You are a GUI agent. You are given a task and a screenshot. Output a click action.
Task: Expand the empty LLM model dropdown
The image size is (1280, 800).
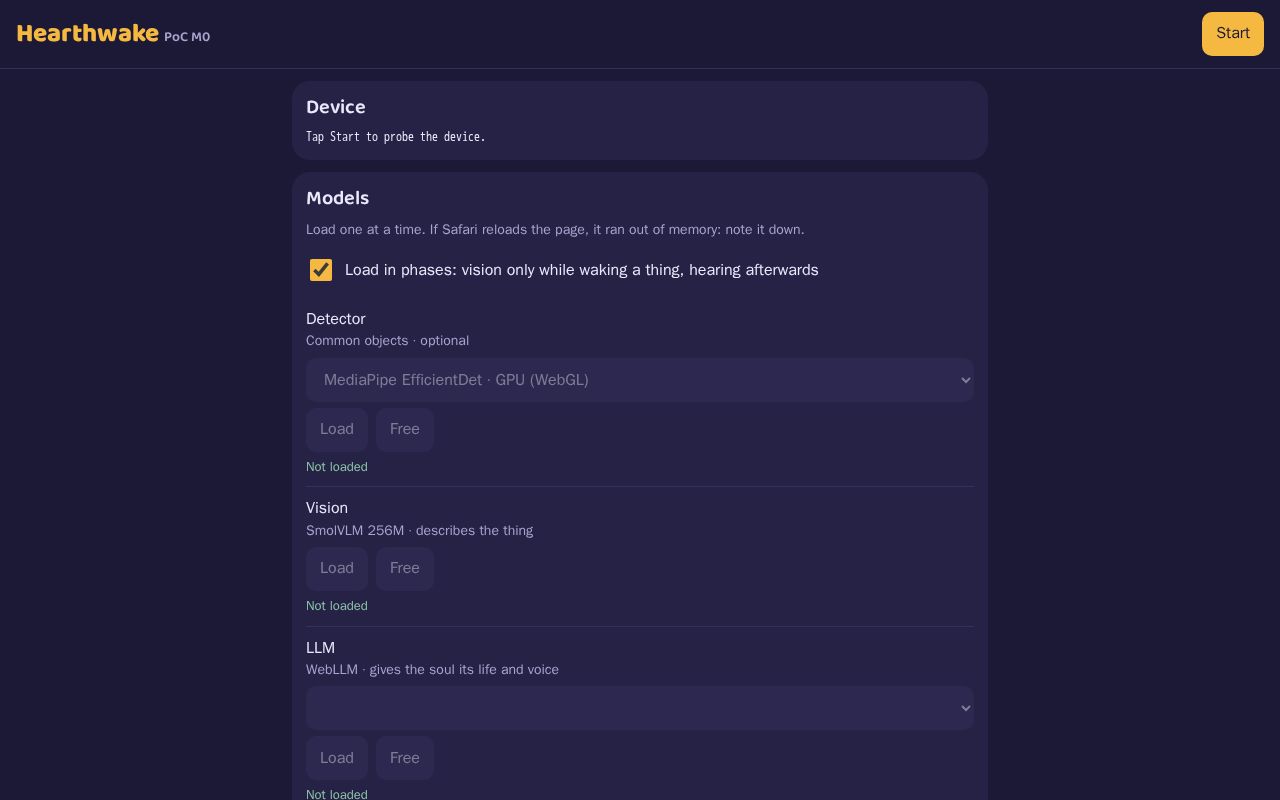(x=640, y=708)
